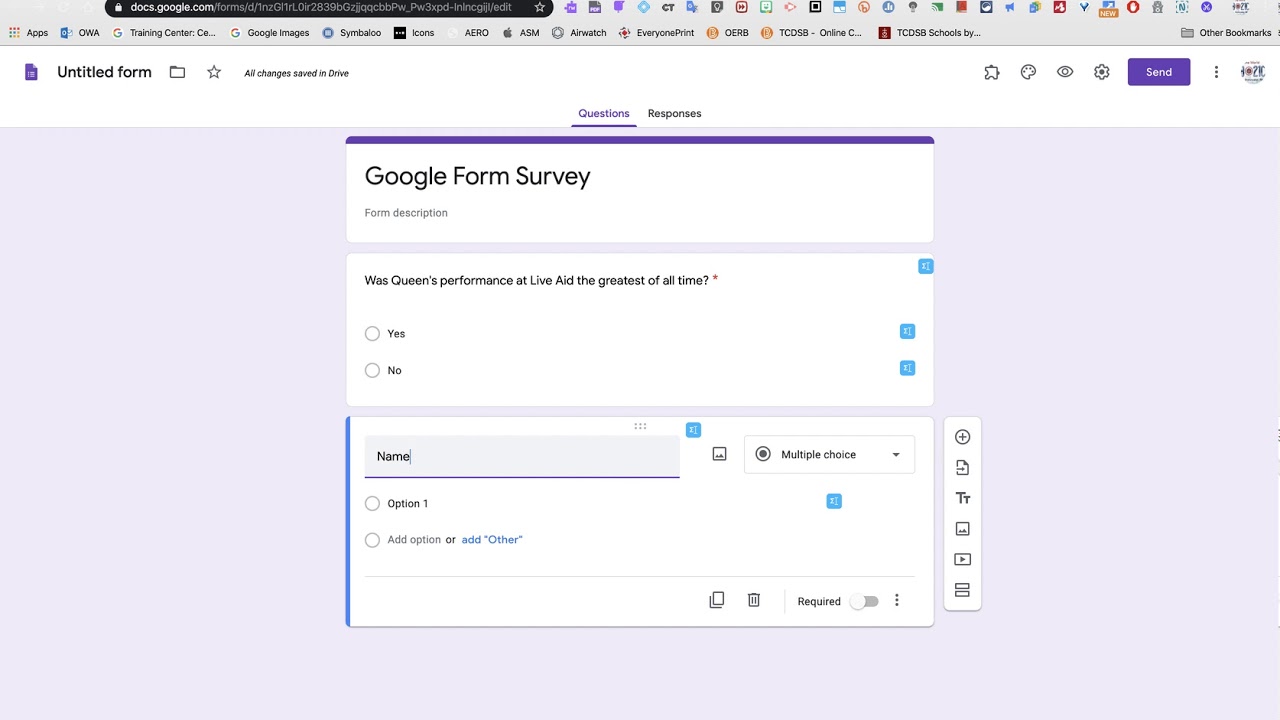Open form more options menu near Send
Screen dimensions: 1280x720
pyautogui.click(x=1216, y=72)
